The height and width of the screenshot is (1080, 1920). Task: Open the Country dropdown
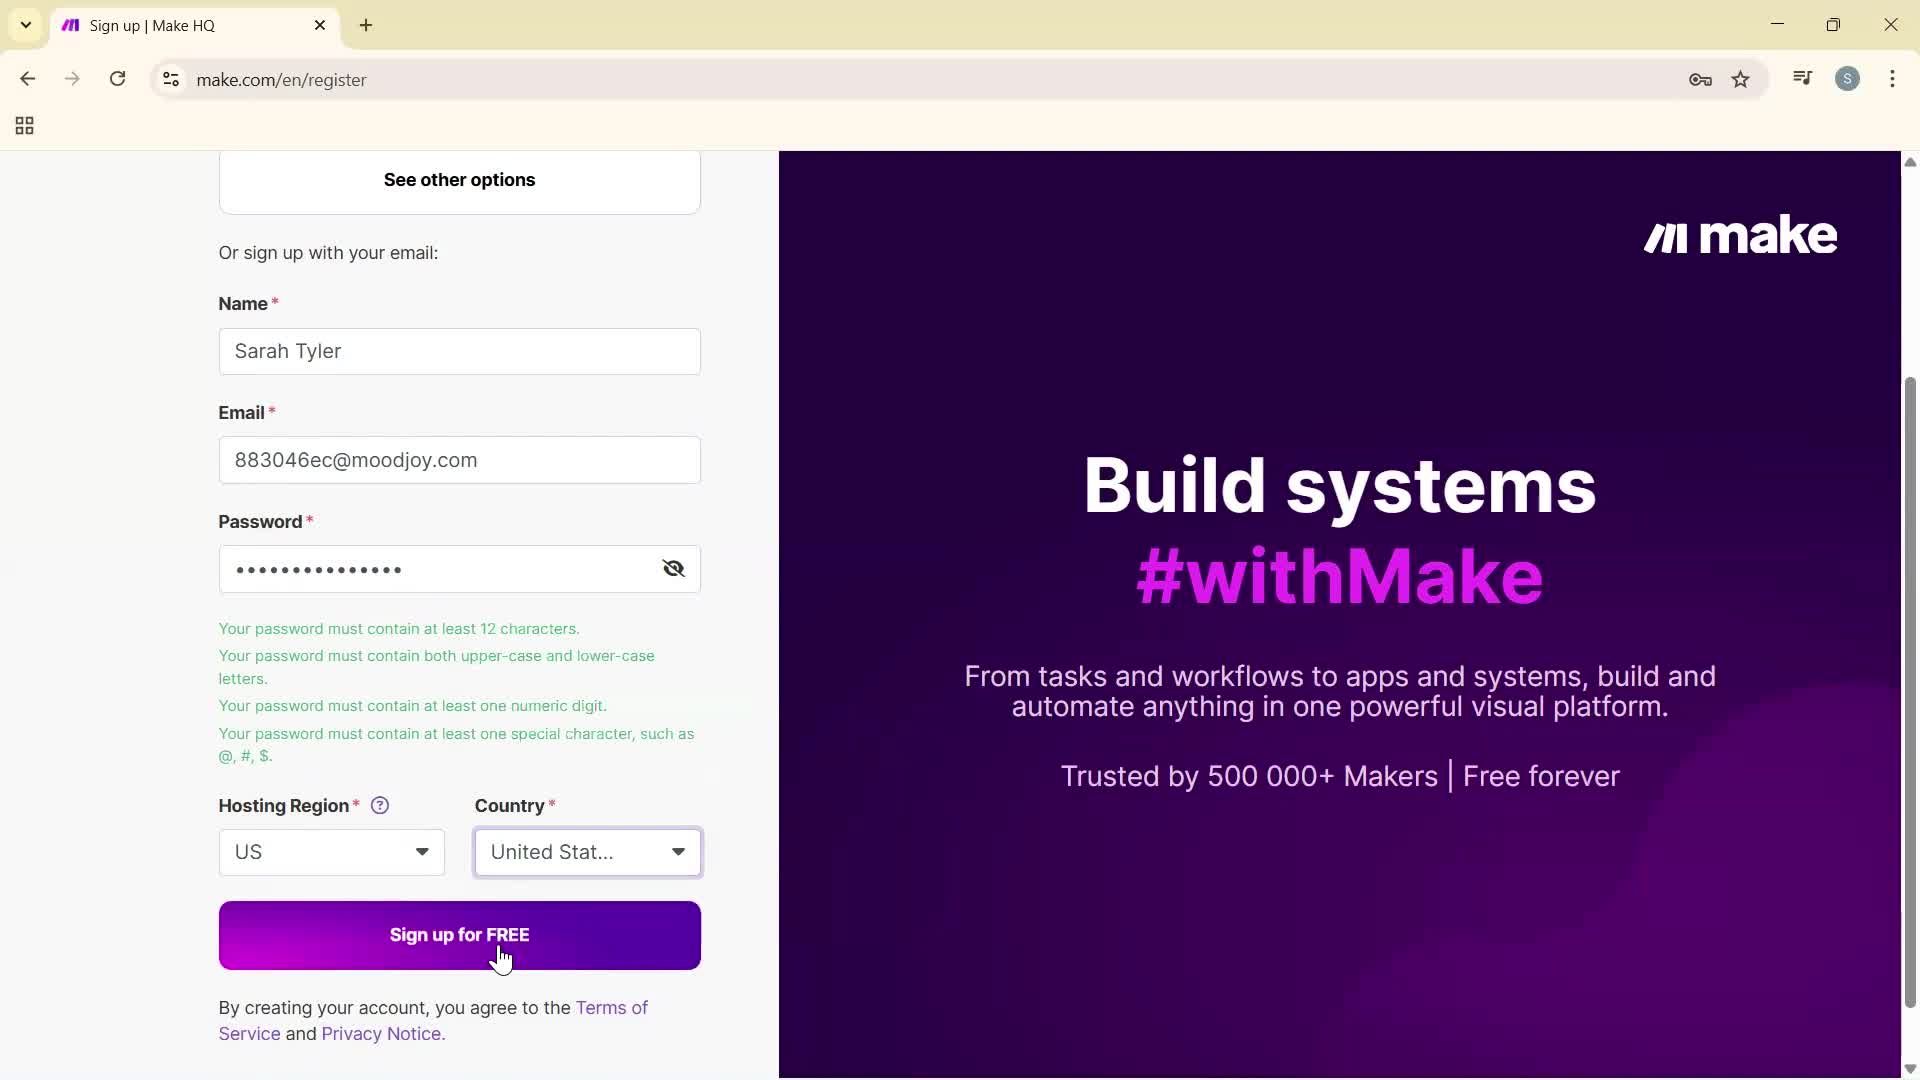point(587,852)
